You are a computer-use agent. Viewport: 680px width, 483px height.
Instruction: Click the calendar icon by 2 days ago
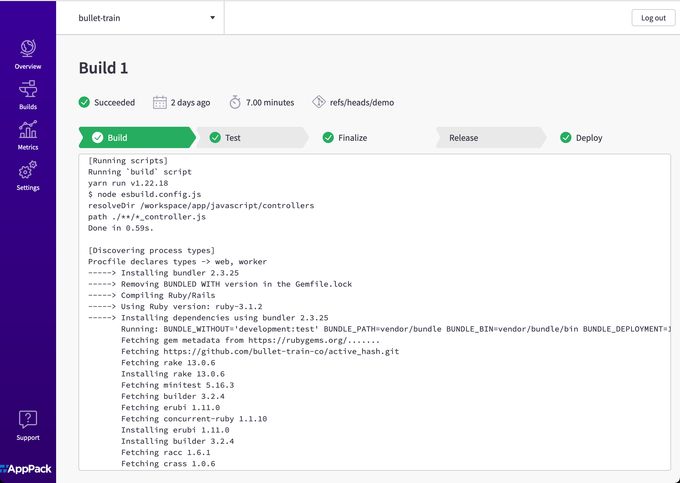click(x=159, y=102)
